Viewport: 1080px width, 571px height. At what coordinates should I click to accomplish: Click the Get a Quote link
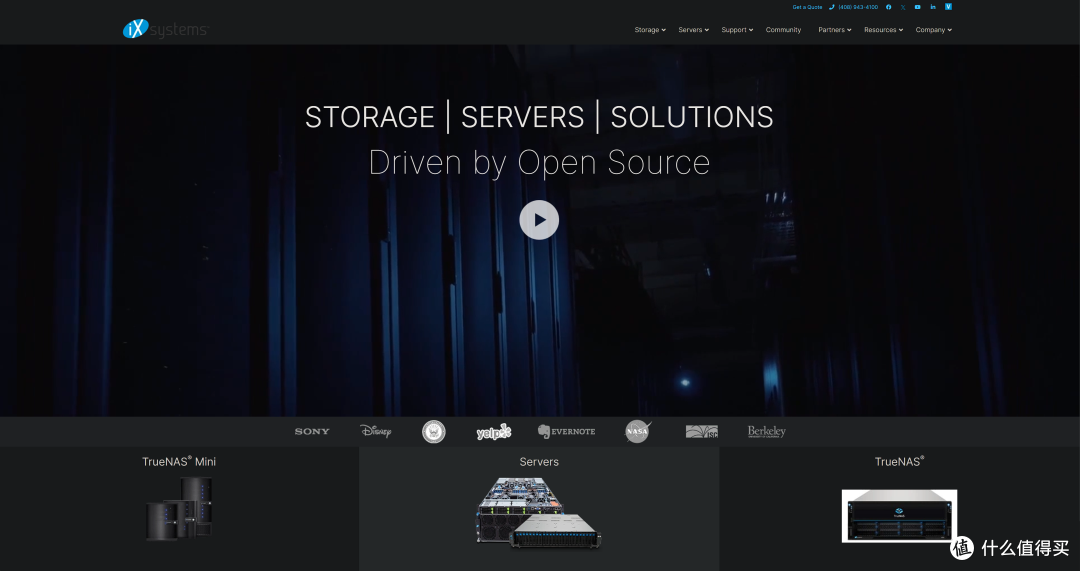[807, 7]
